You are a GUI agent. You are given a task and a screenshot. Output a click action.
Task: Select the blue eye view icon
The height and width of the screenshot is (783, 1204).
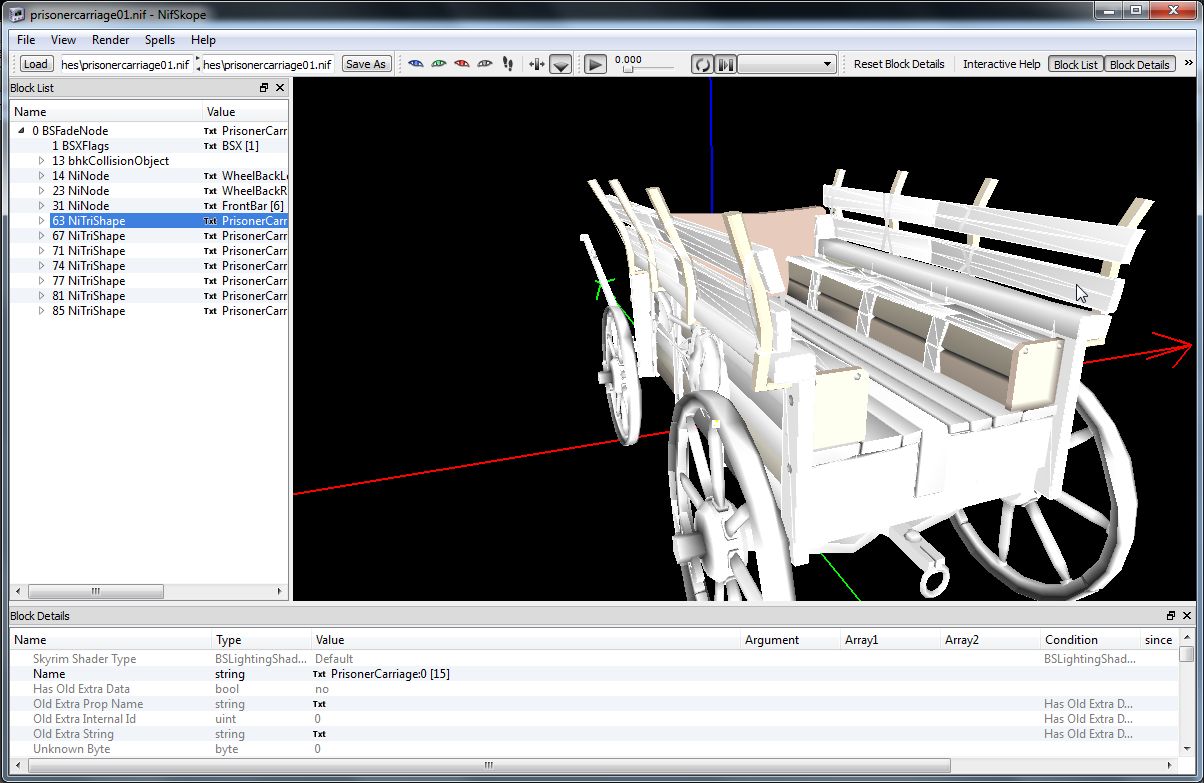click(x=416, y=64)
